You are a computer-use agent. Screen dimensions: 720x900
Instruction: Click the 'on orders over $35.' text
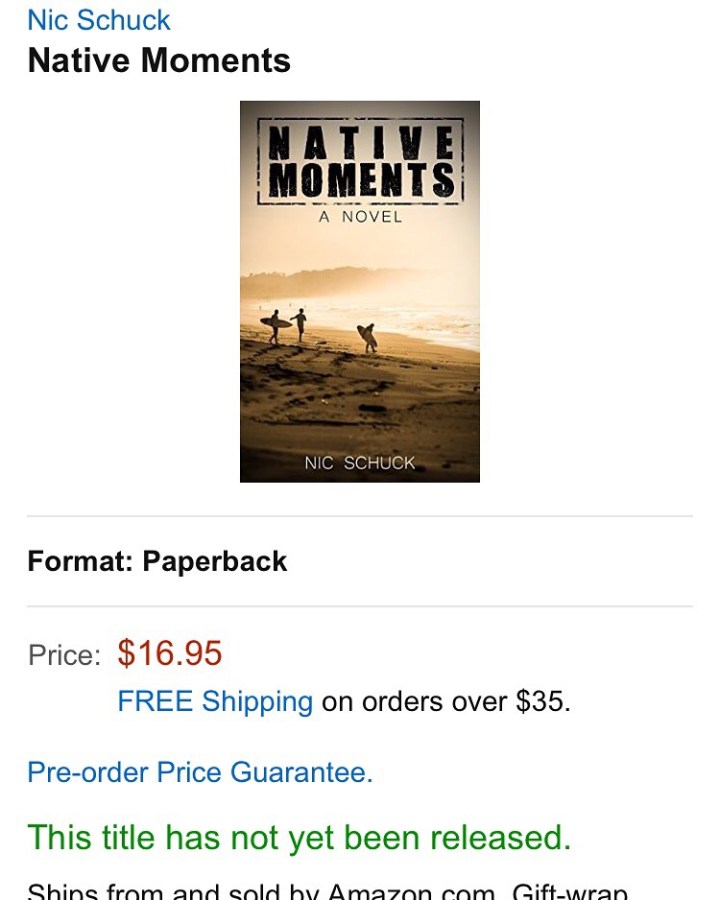(446, 701)
